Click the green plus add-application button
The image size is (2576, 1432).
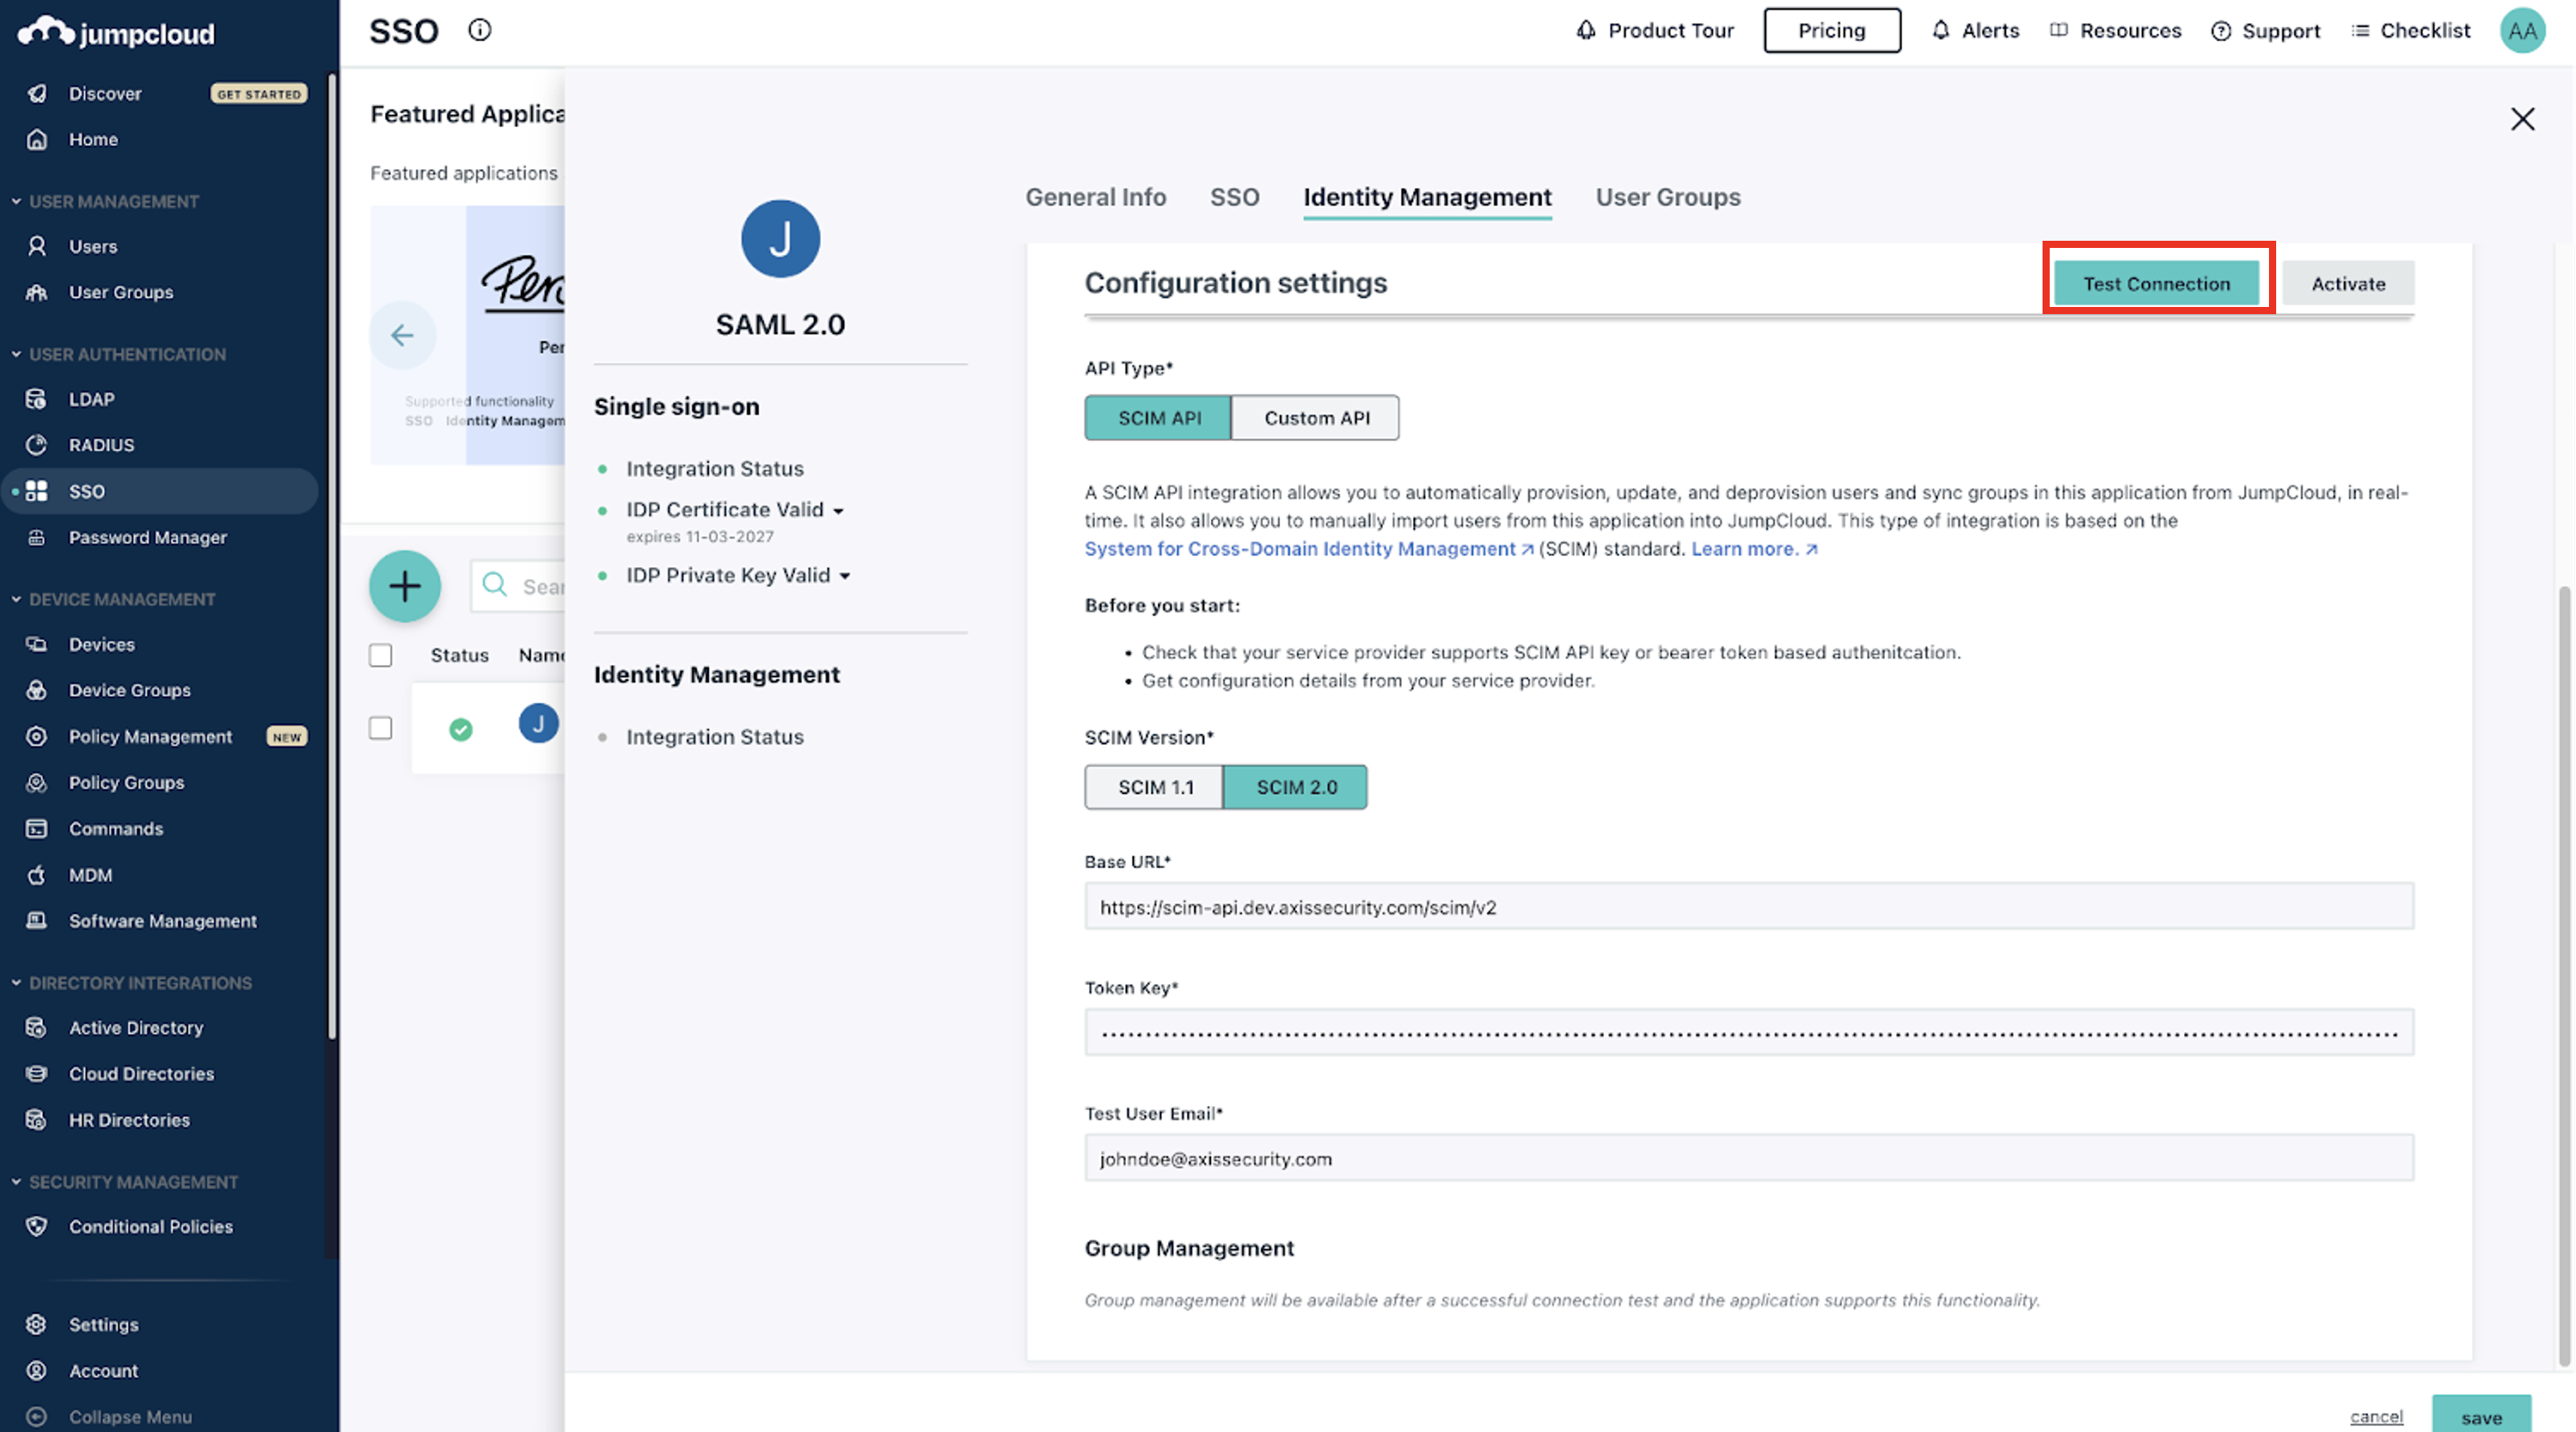pos(405,586)
